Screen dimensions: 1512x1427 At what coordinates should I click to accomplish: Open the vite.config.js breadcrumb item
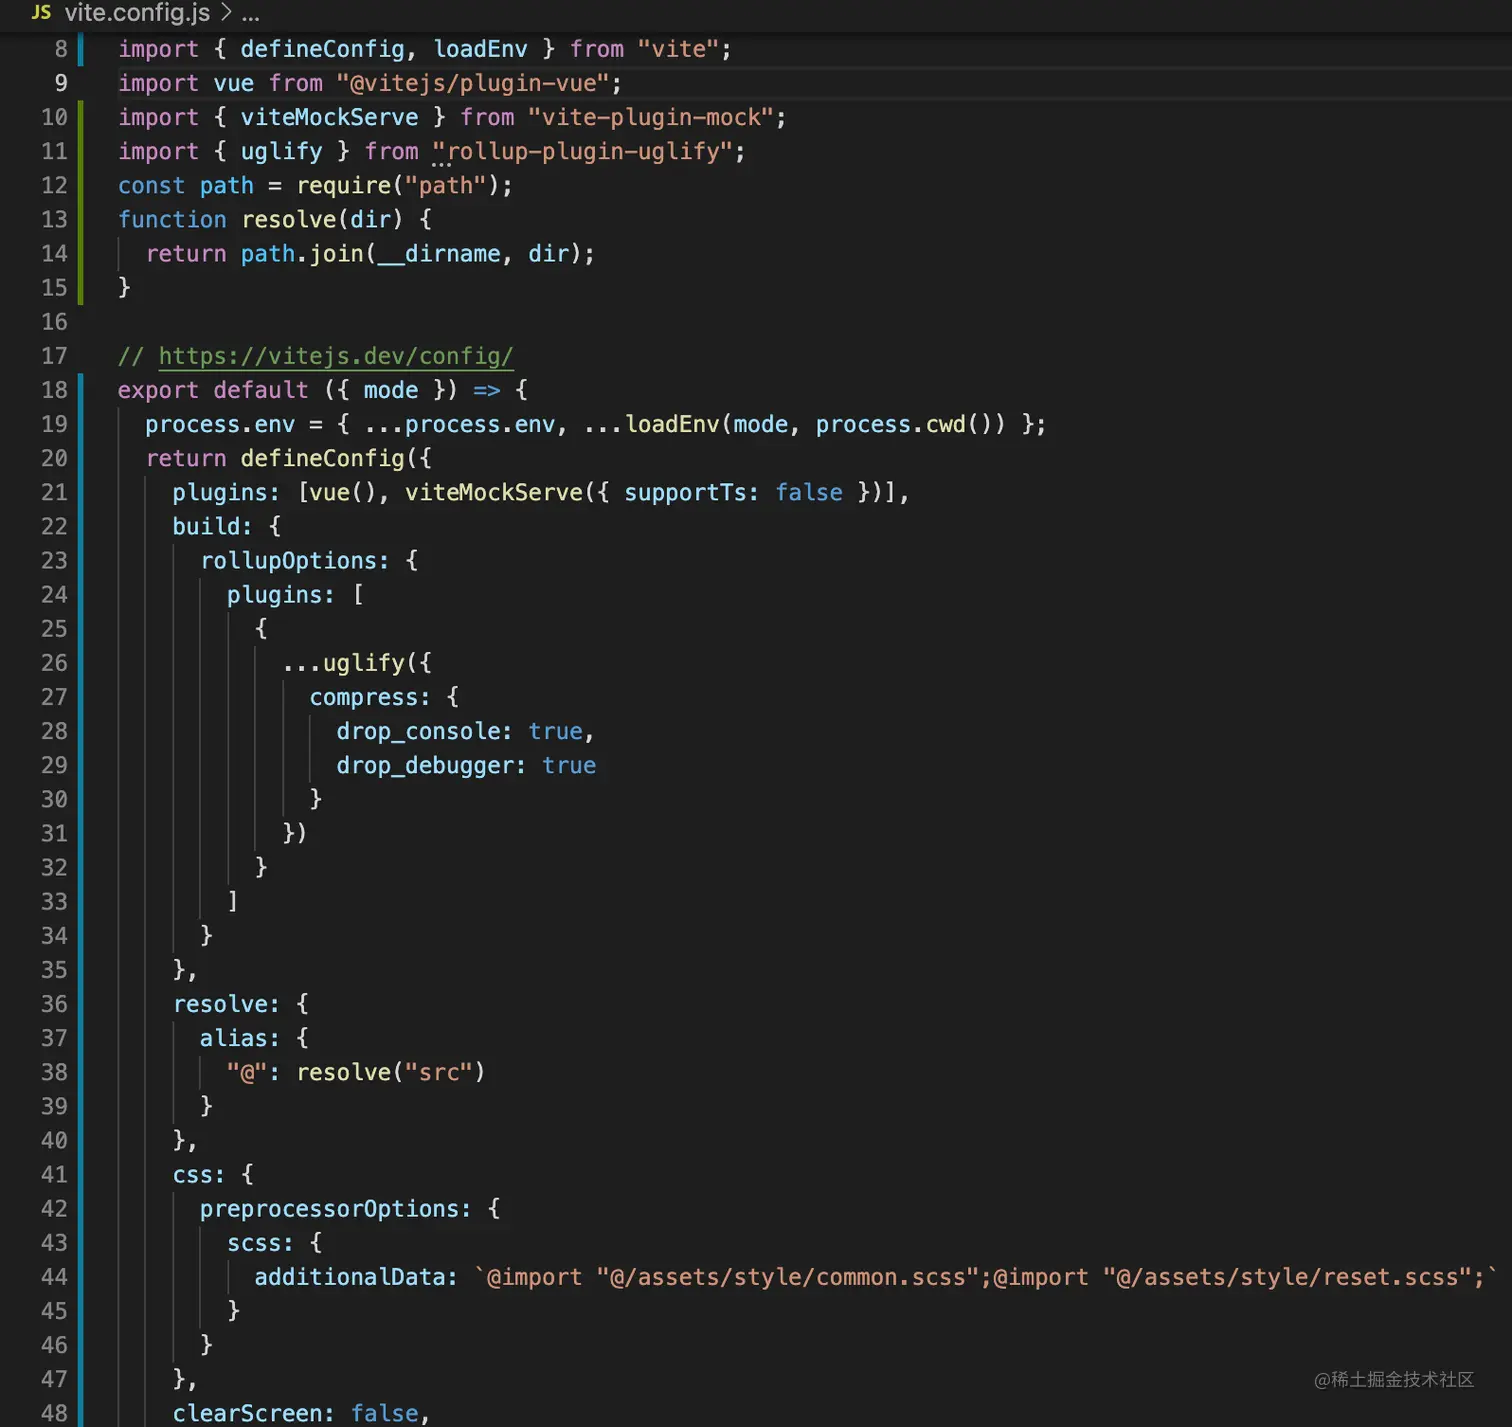137,12
